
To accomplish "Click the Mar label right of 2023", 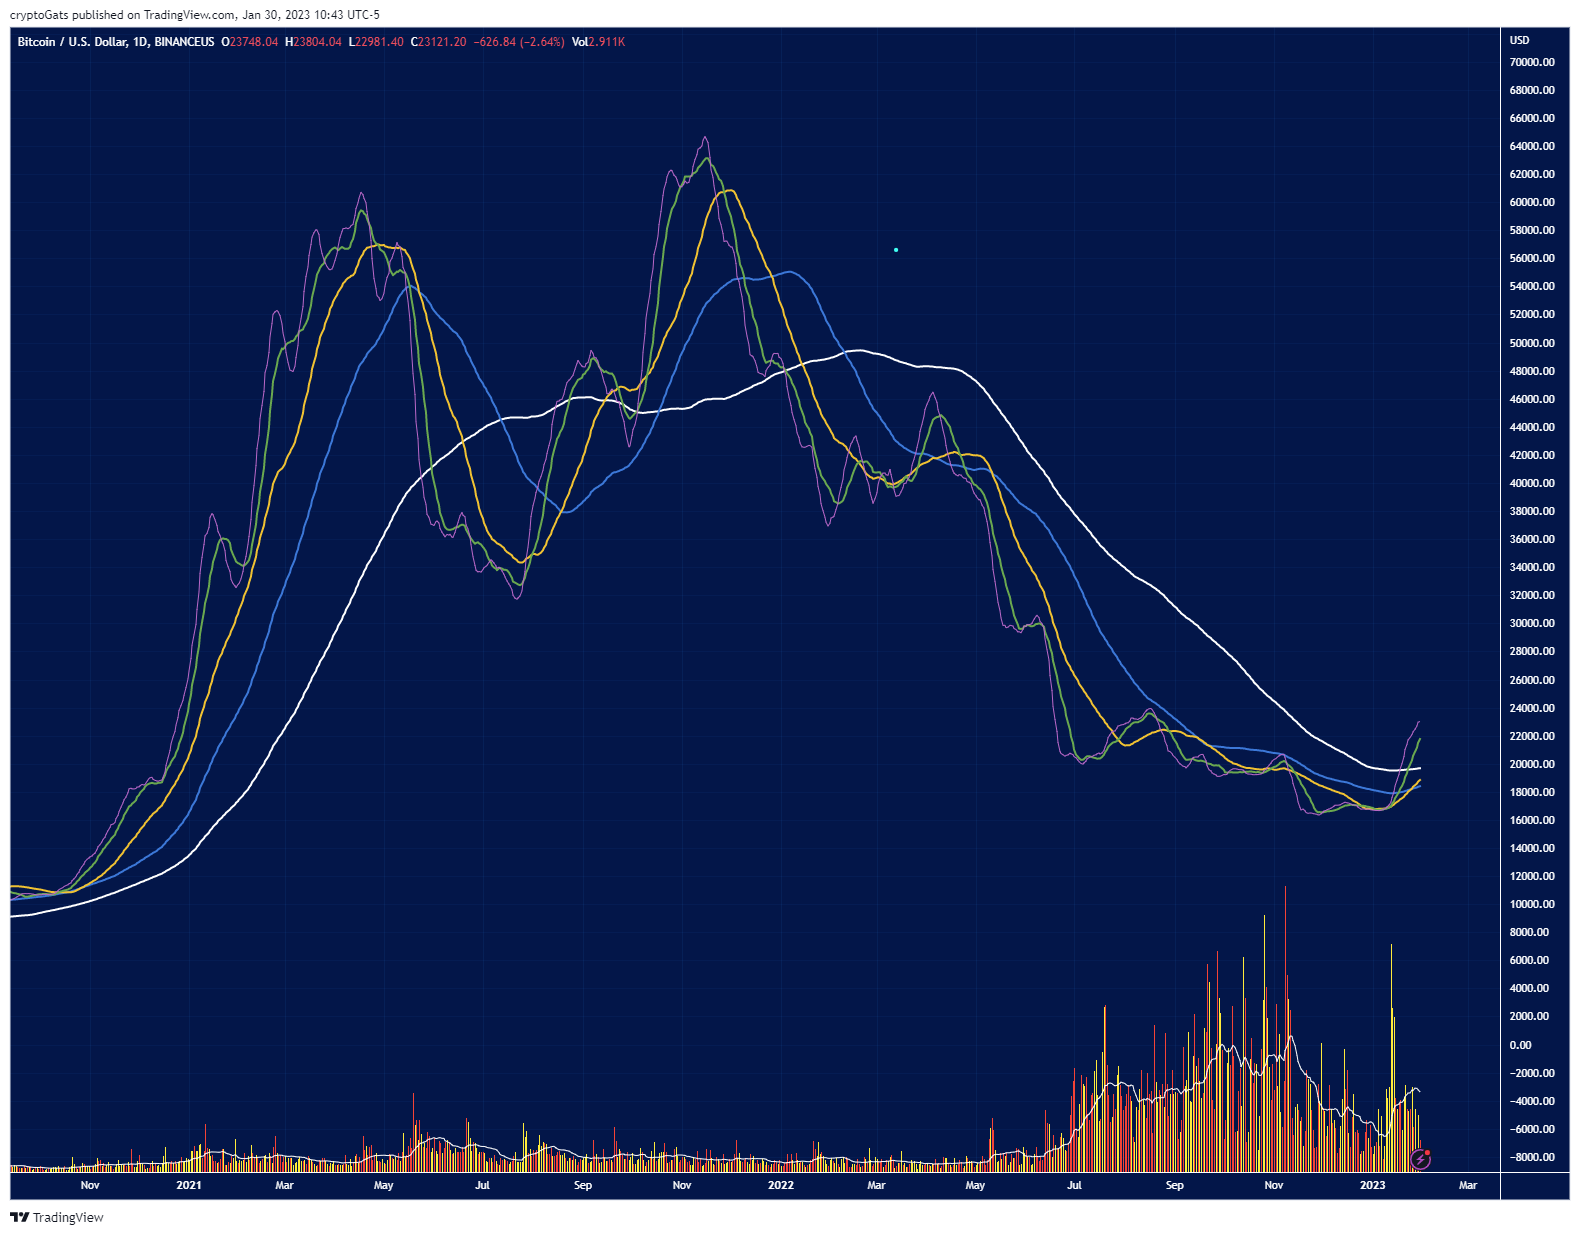I will click(x=1468, y=1185).
